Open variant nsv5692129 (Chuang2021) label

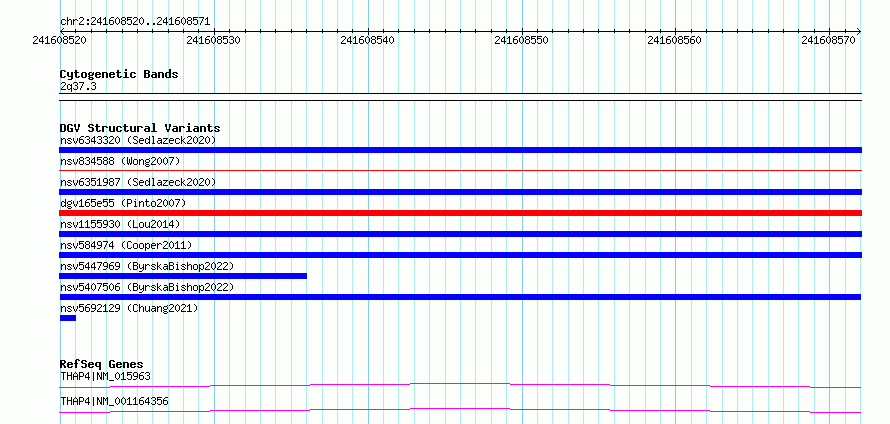click(129, 308)
